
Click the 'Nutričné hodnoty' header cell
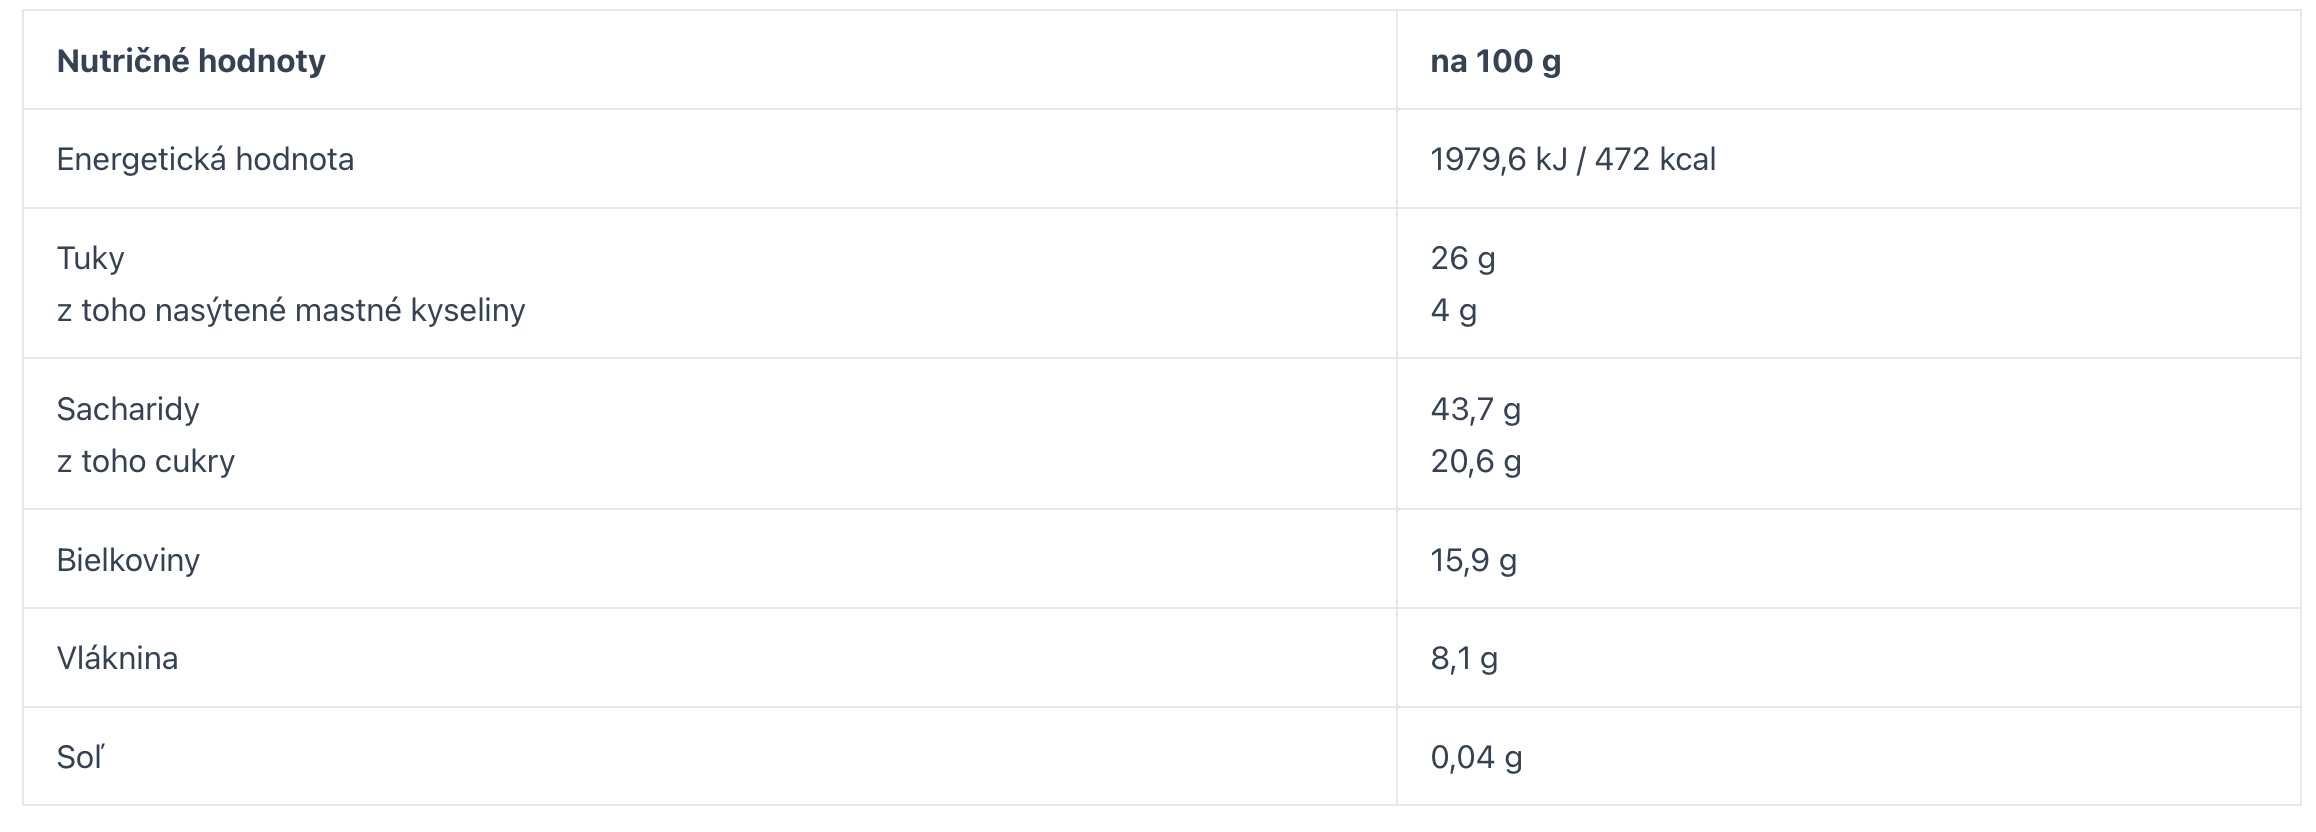click(710, 60)
